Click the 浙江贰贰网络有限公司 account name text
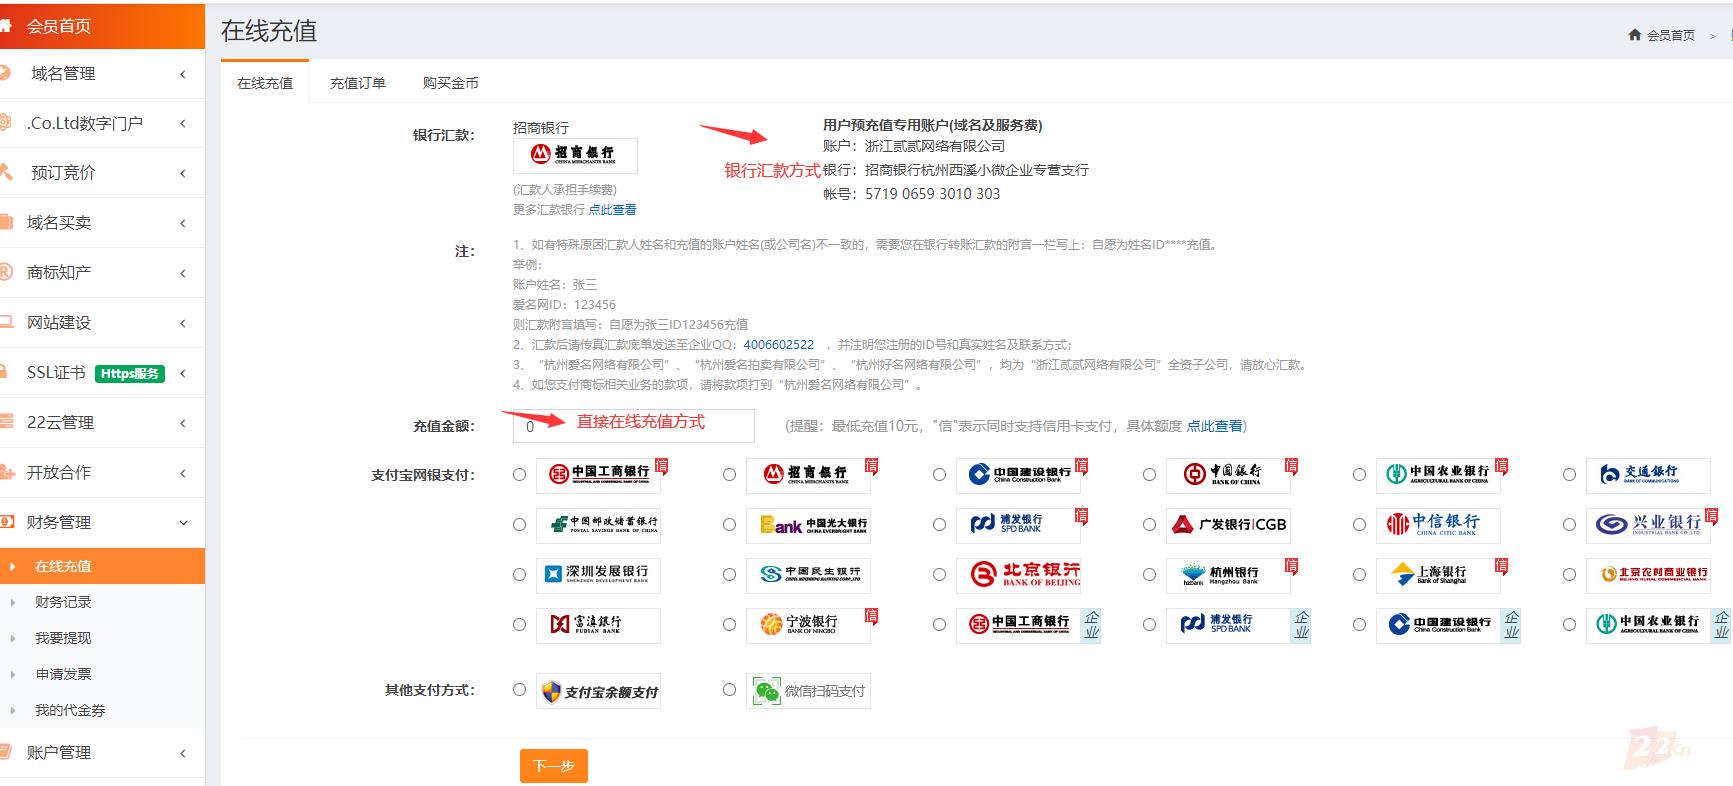1733x786 pixels. (935, 146)
